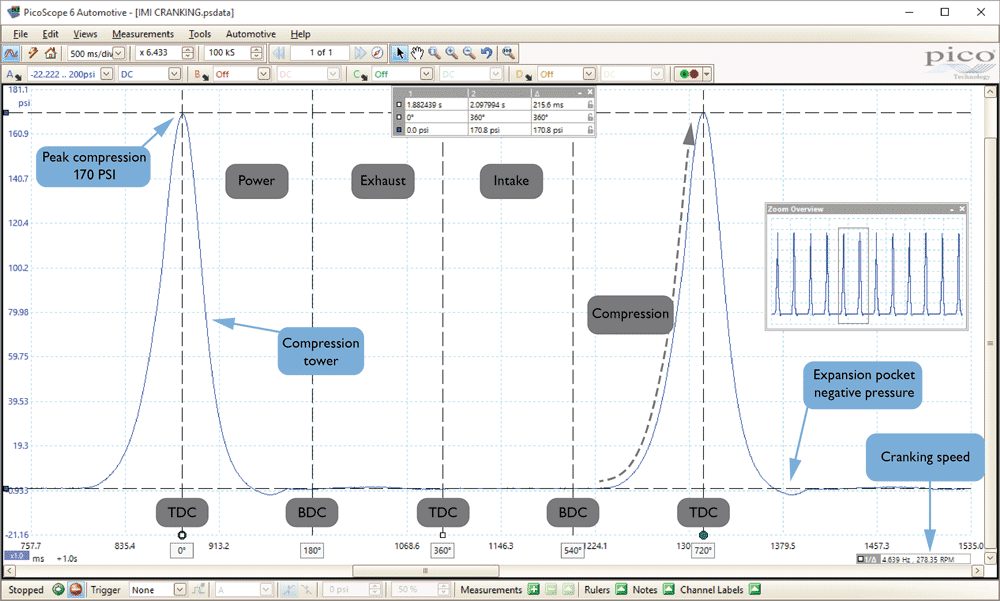The height and width of the screenshot is (601, 1000).
Task: Adjust the 100 kS samples stepper
Action: point(256,53)
